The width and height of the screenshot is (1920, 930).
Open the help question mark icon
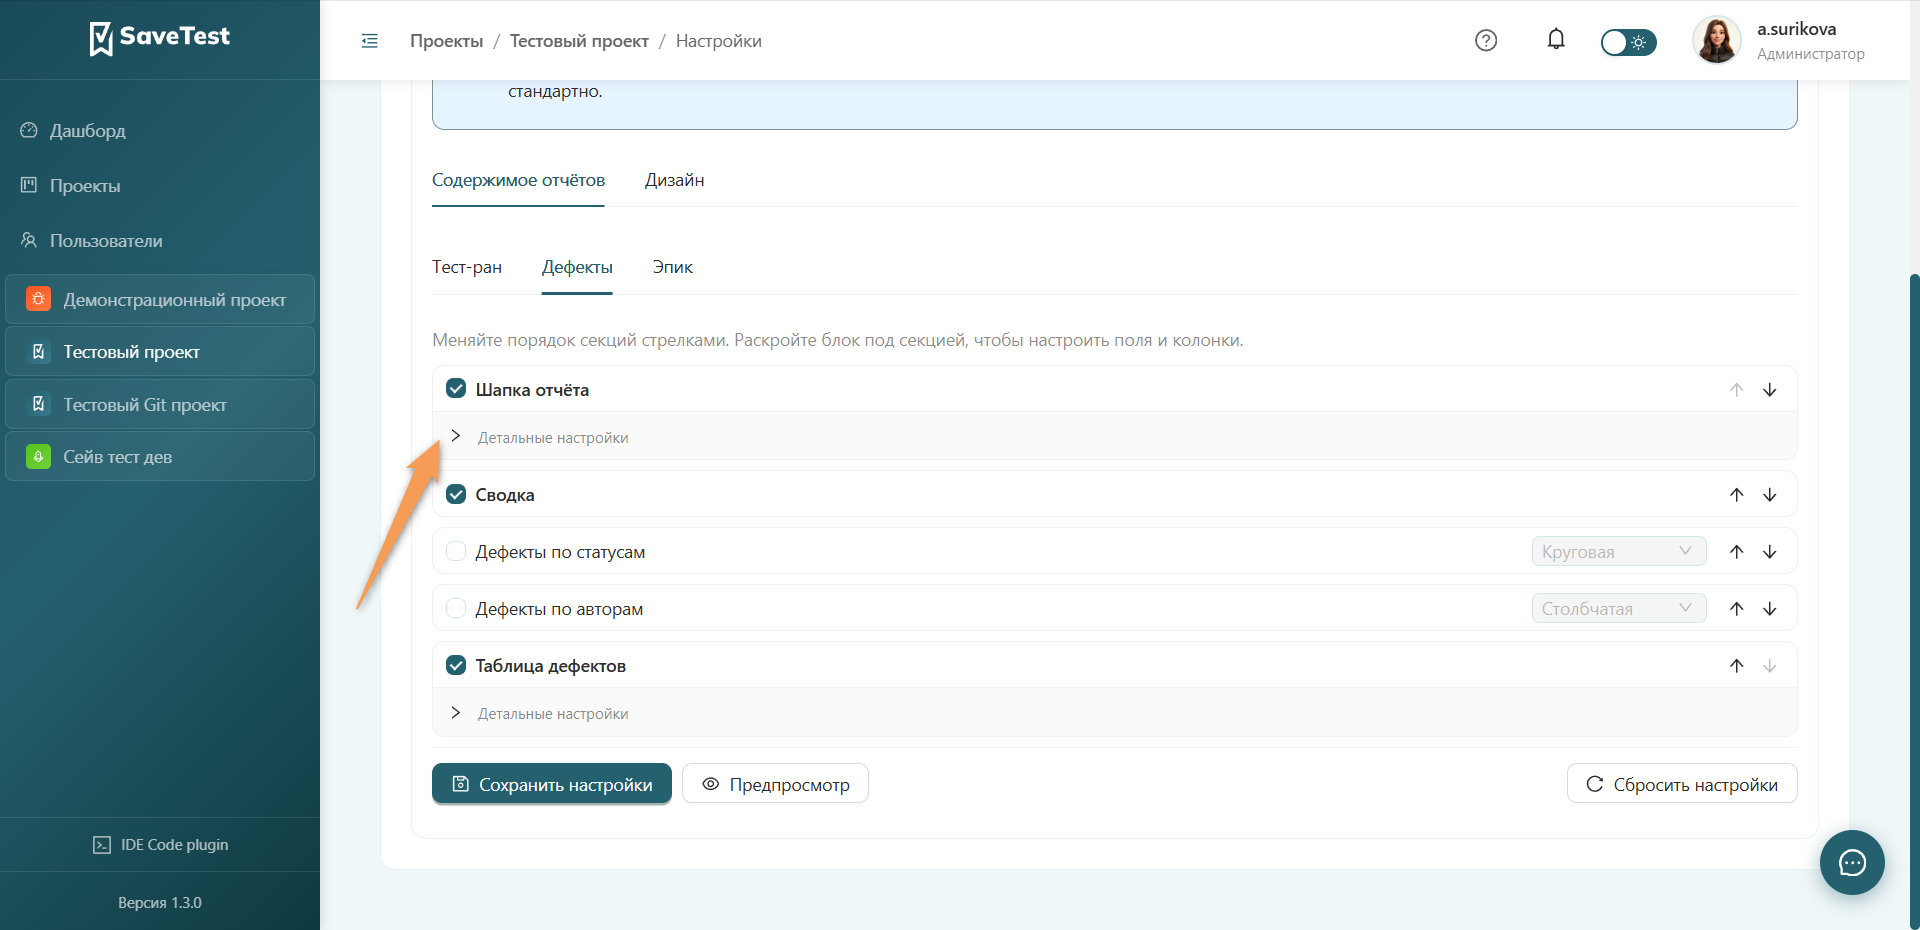click(1486, 41)
